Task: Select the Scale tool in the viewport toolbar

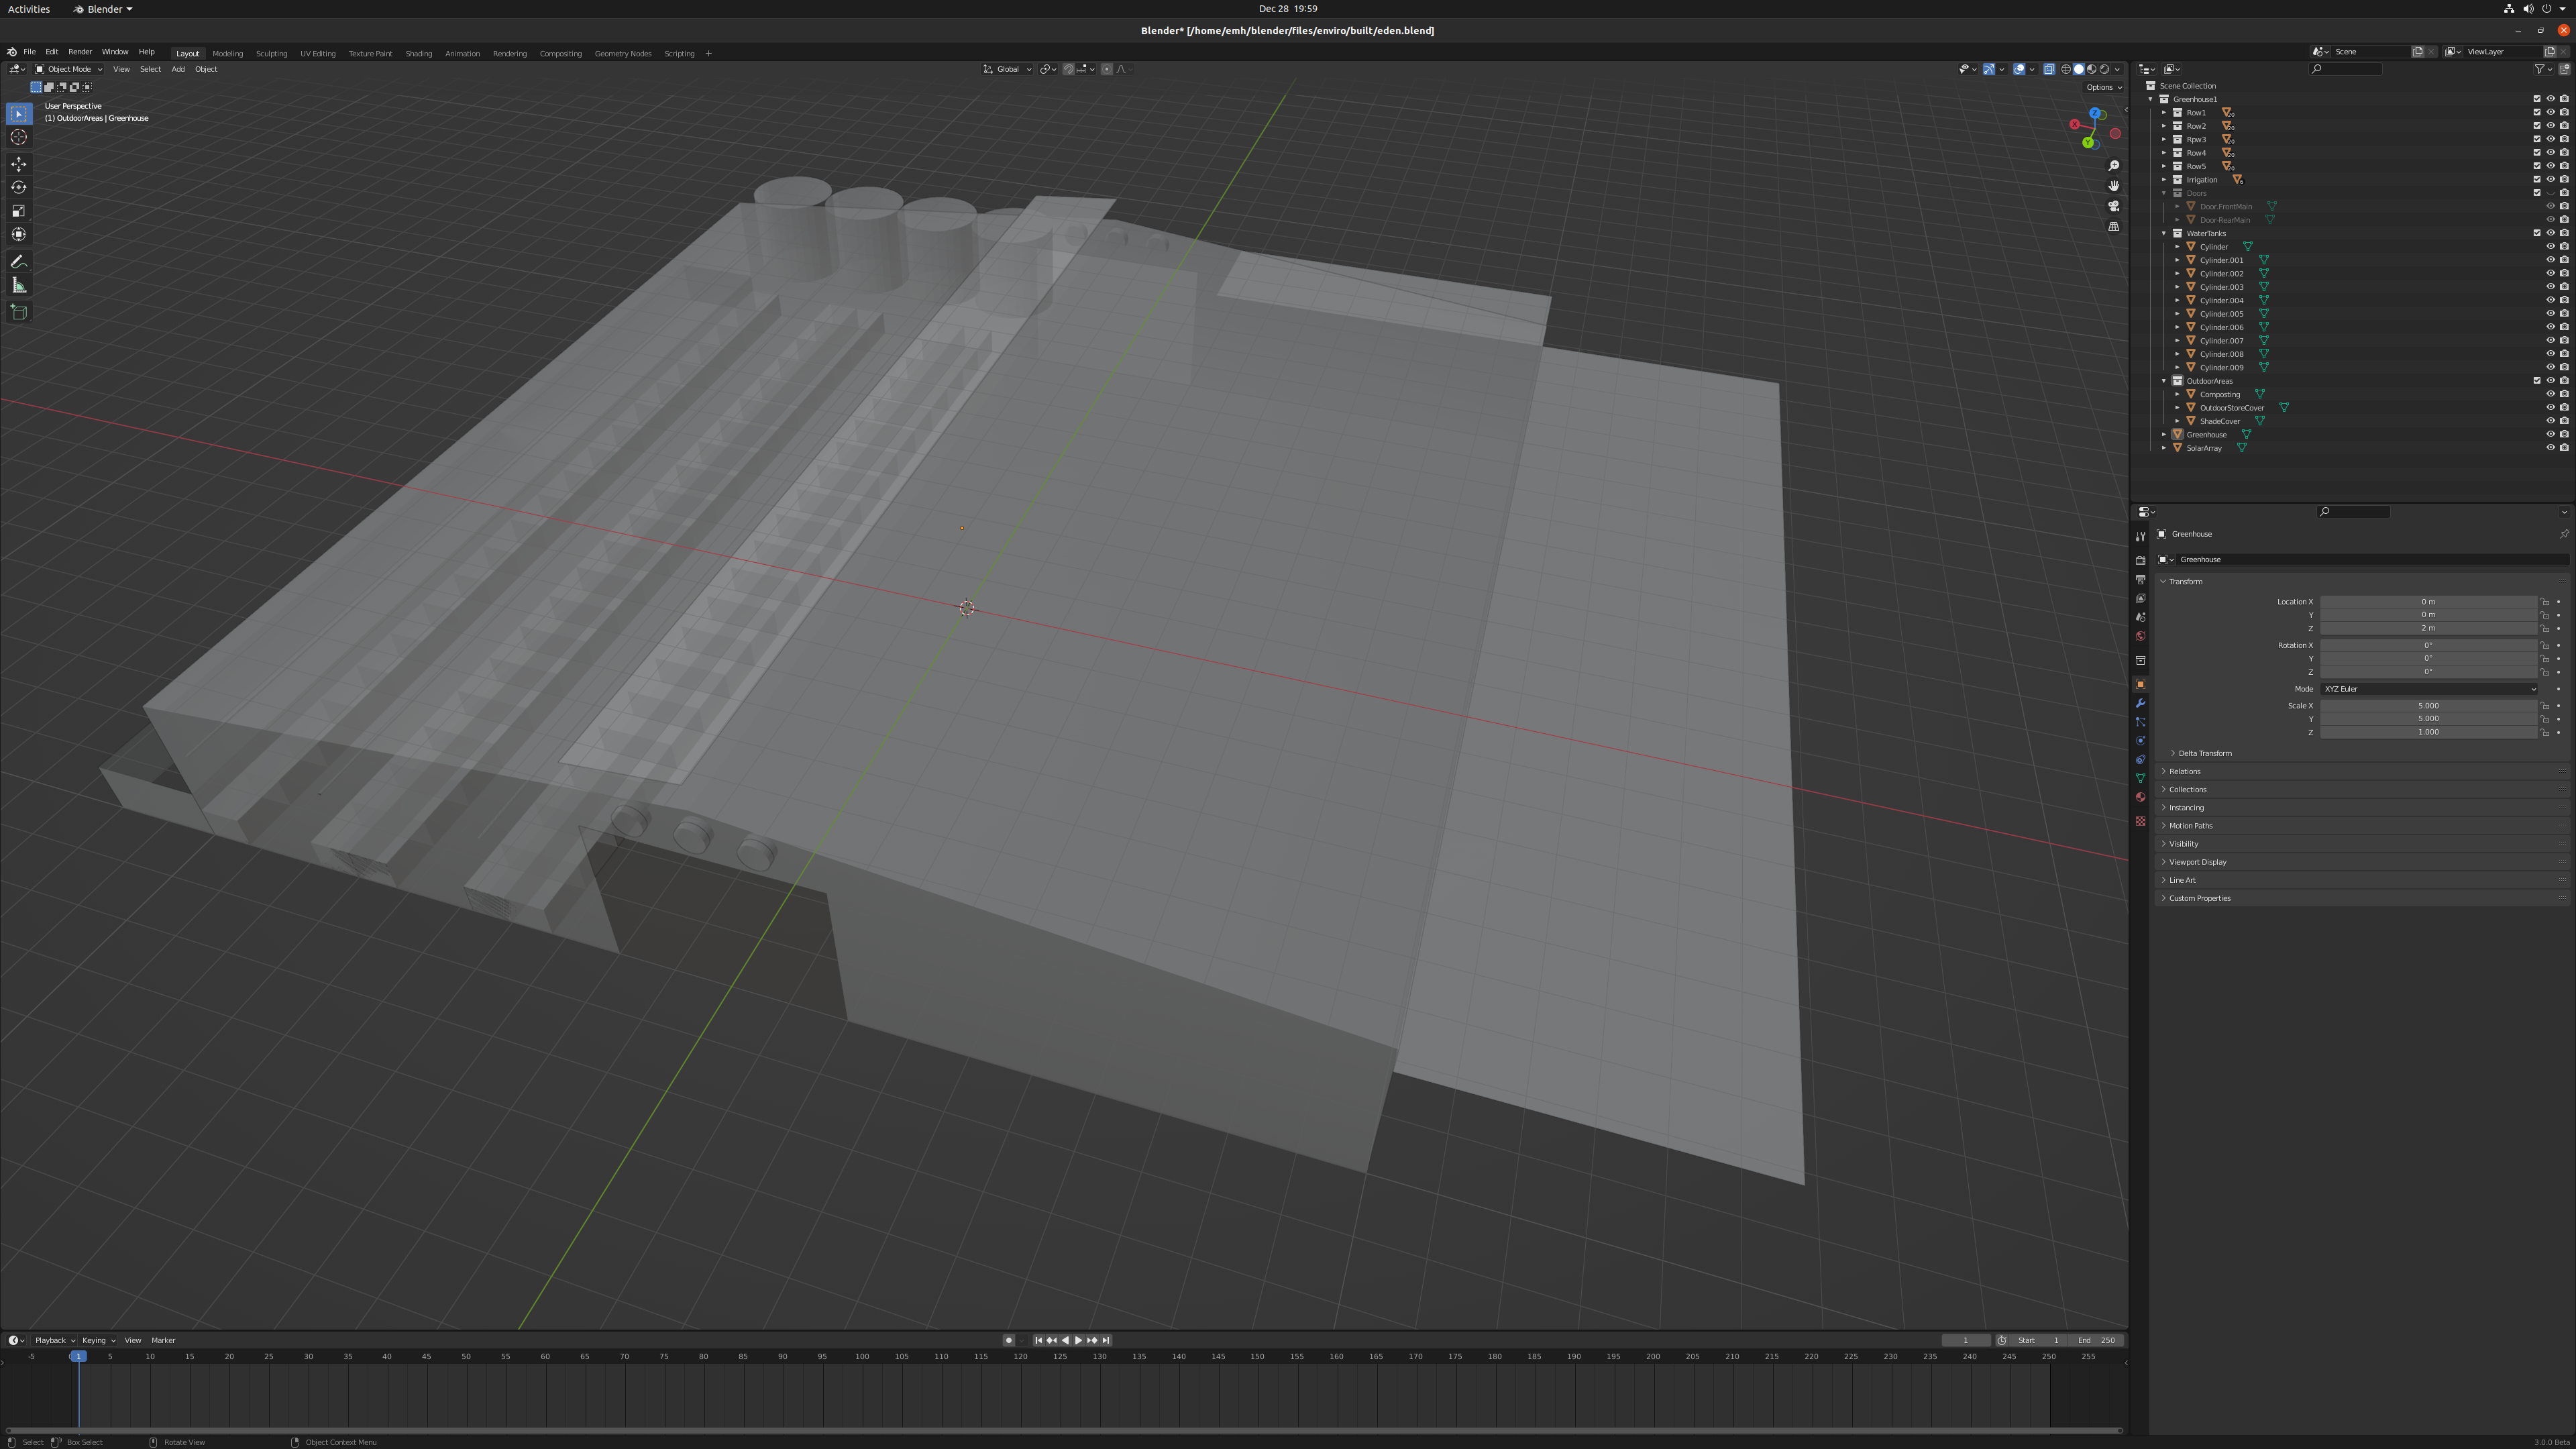Action: click(x=19, y=211)
